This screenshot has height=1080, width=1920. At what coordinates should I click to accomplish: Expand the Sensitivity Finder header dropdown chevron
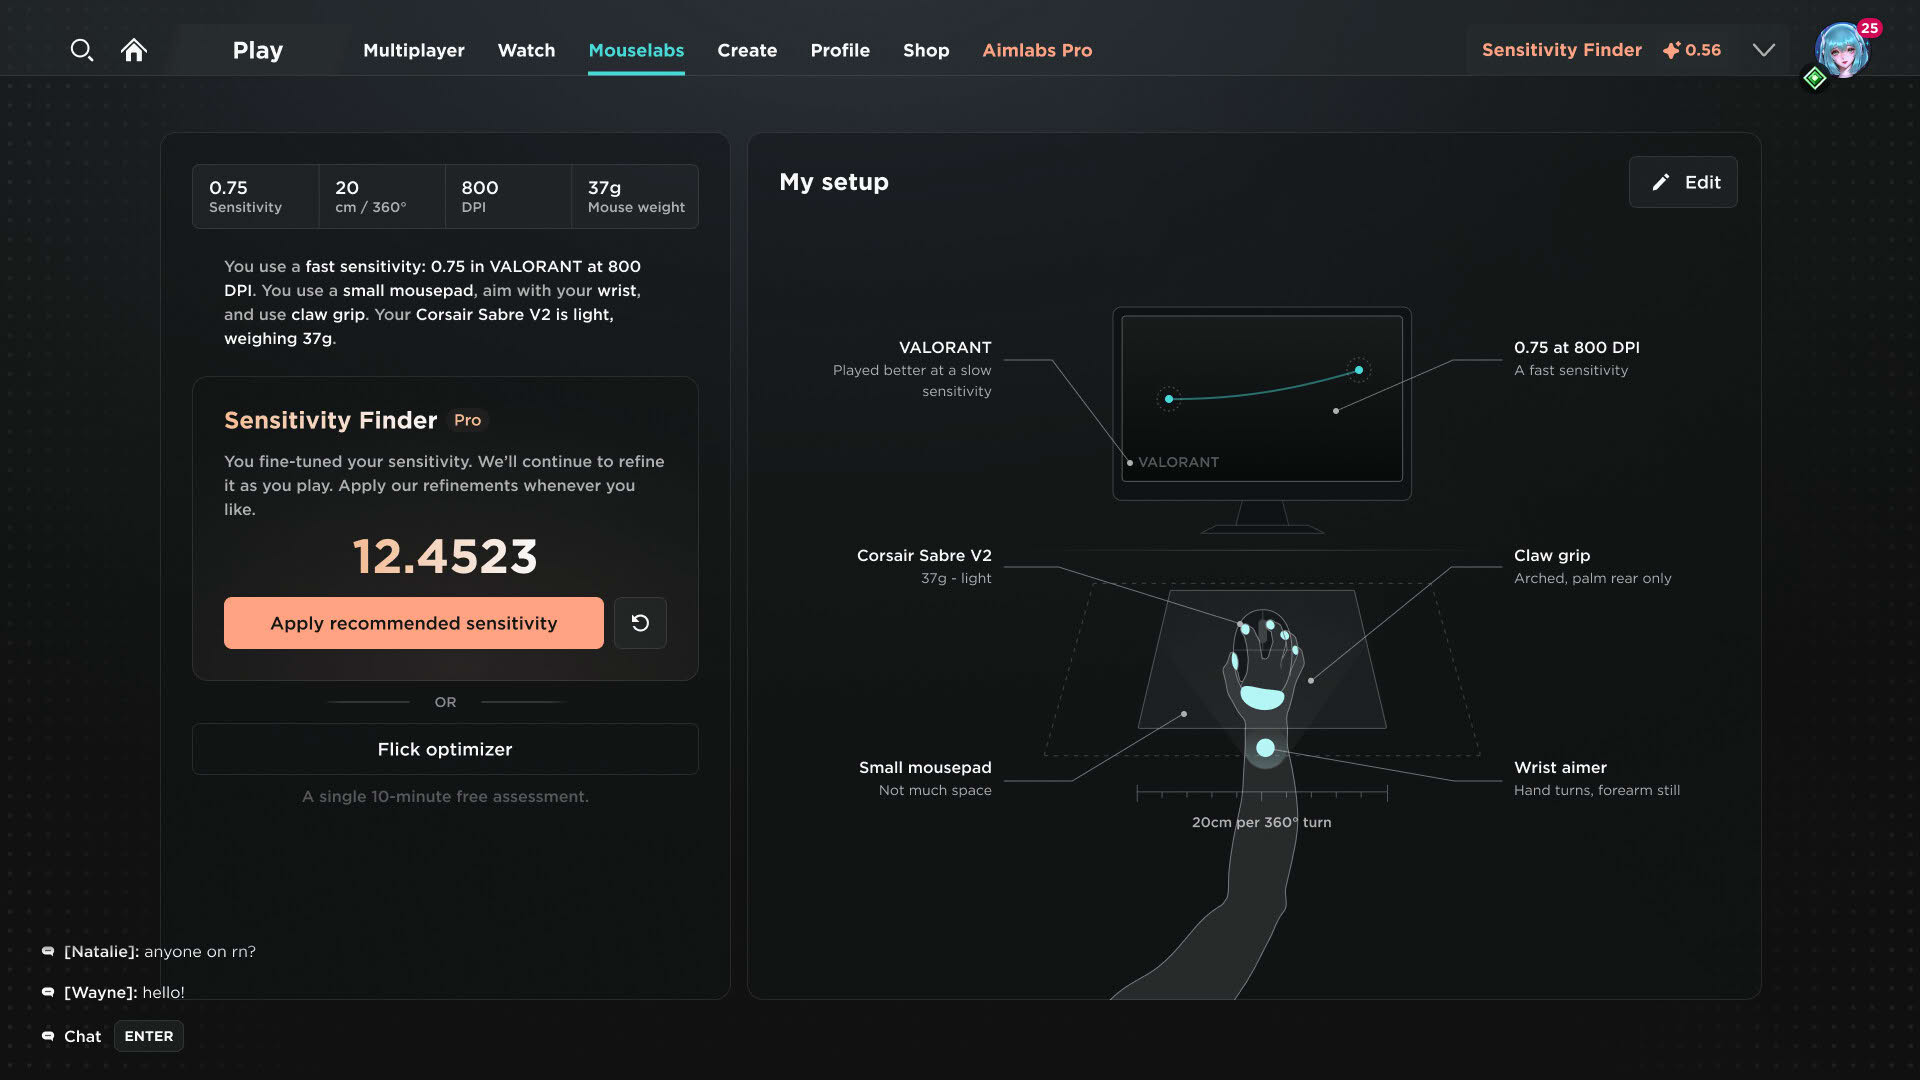[x=1764, y=50]
